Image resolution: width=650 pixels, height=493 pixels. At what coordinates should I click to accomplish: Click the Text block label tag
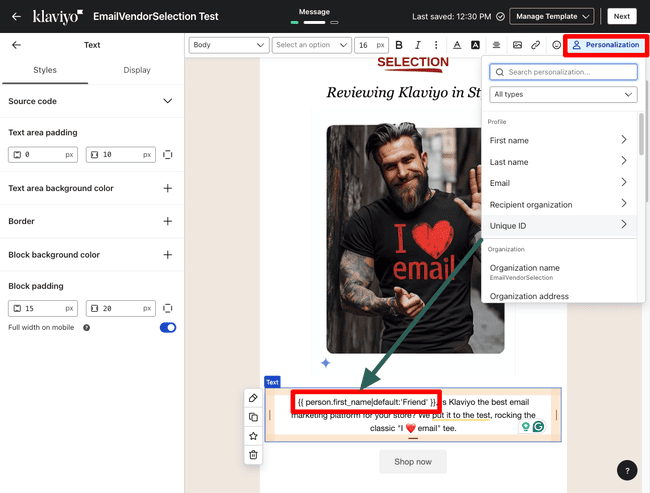pyautogui.click(x=272, y=382)
